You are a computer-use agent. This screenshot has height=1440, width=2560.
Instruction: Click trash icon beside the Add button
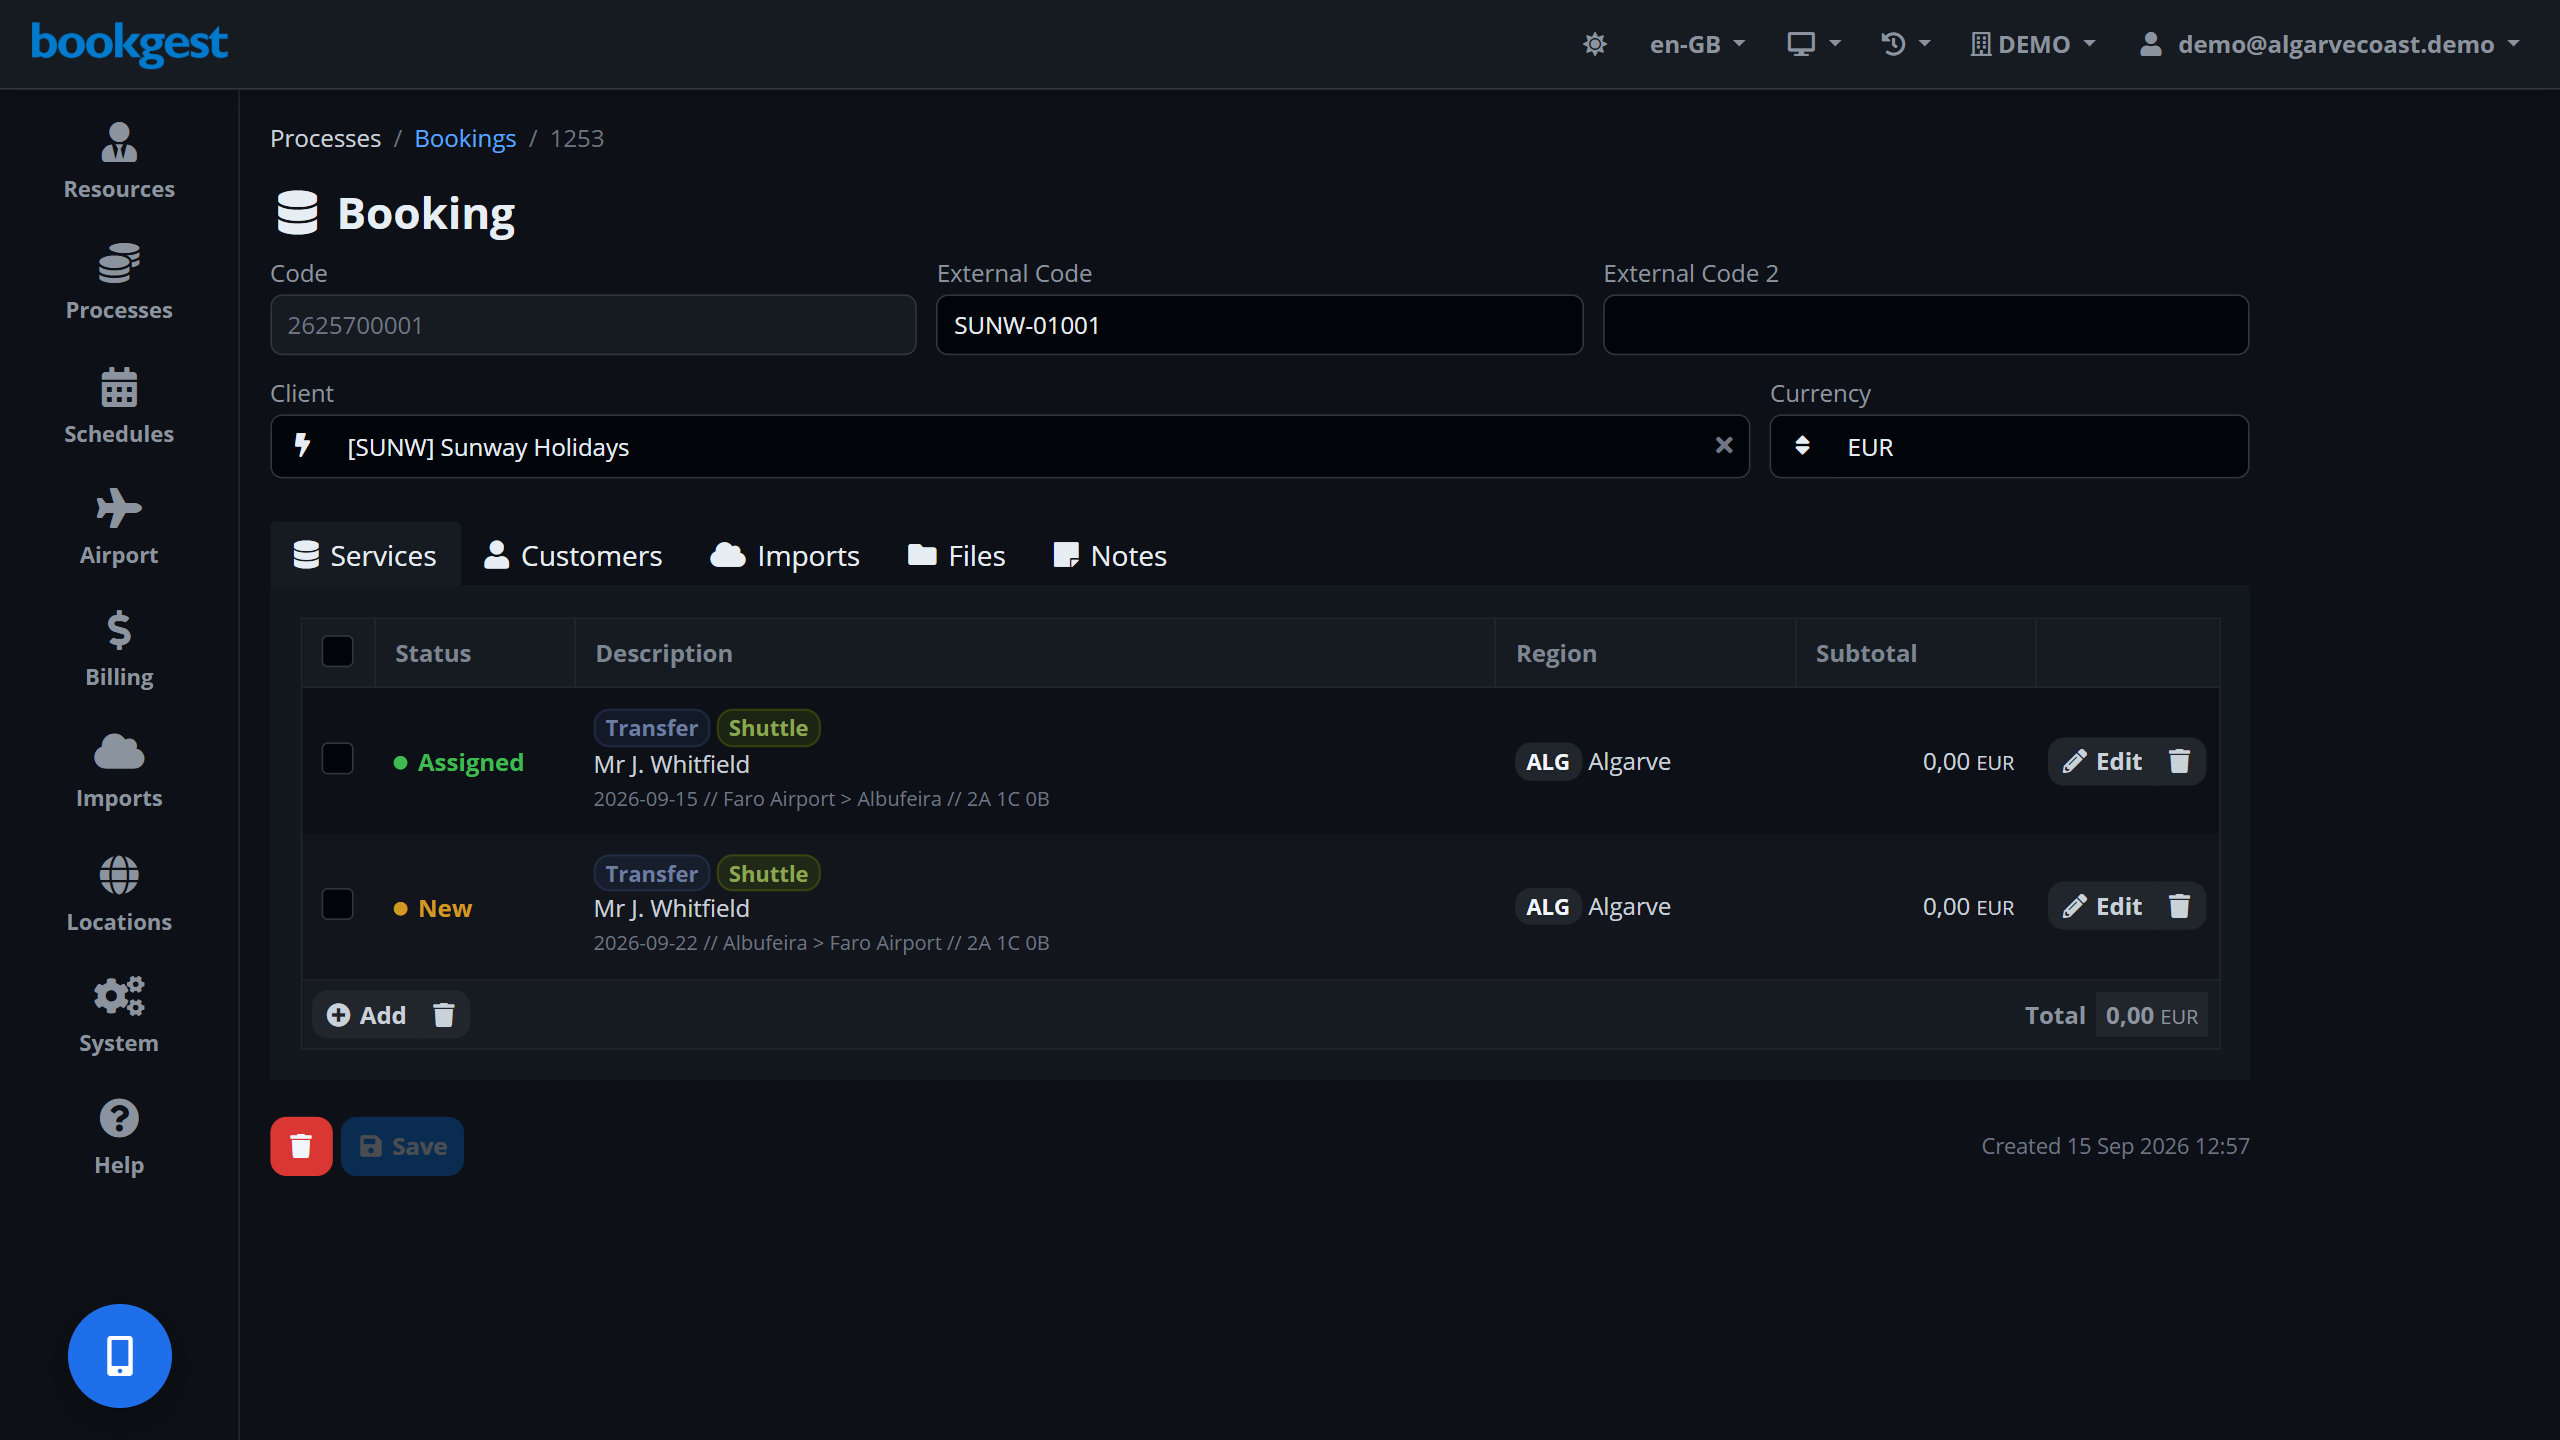click(x=444, y=1015)
